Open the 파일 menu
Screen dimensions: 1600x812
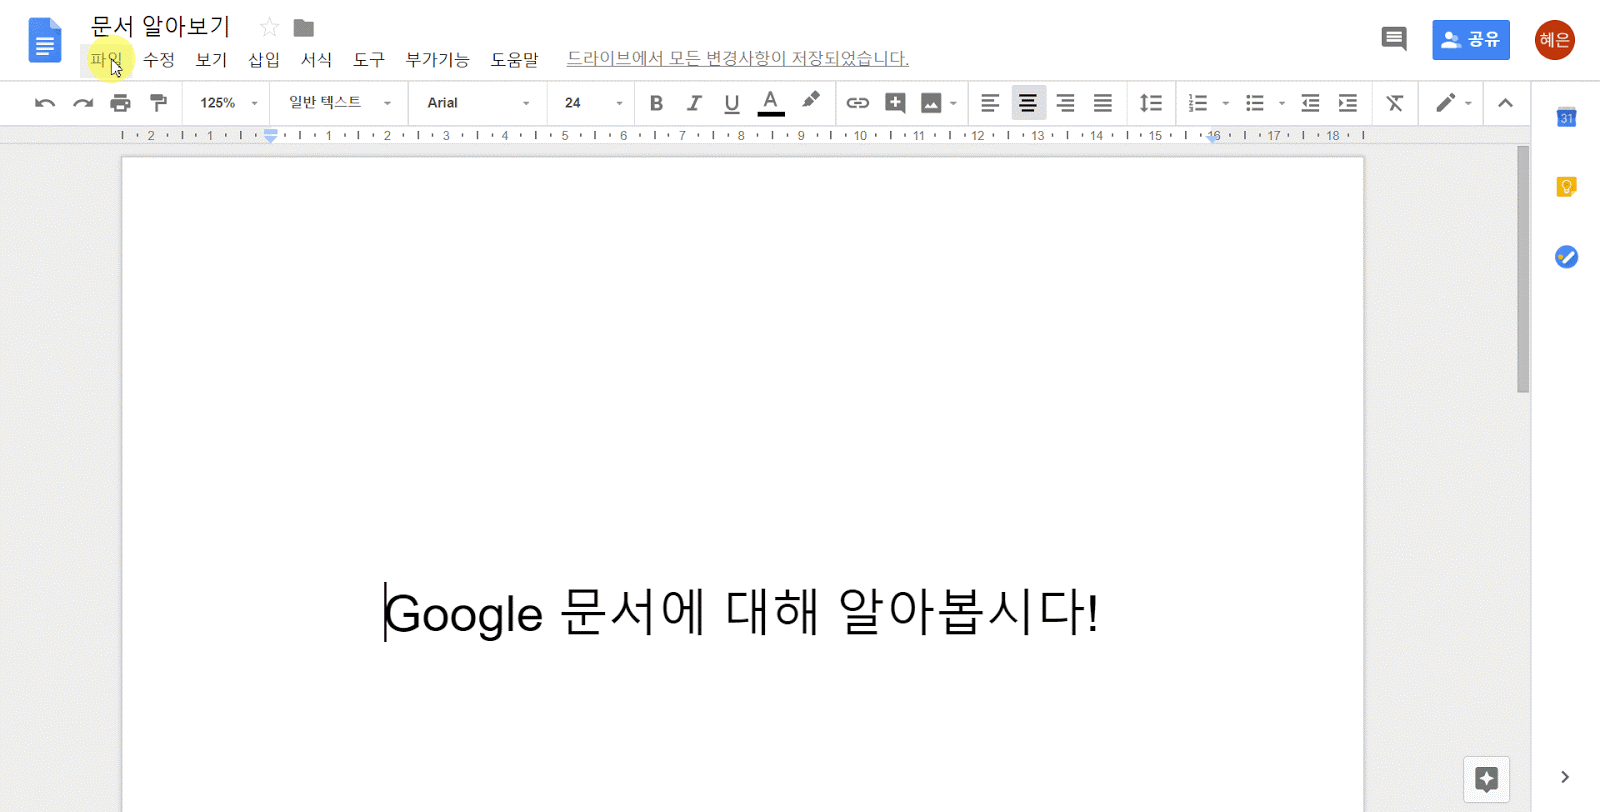coord(105,60)
